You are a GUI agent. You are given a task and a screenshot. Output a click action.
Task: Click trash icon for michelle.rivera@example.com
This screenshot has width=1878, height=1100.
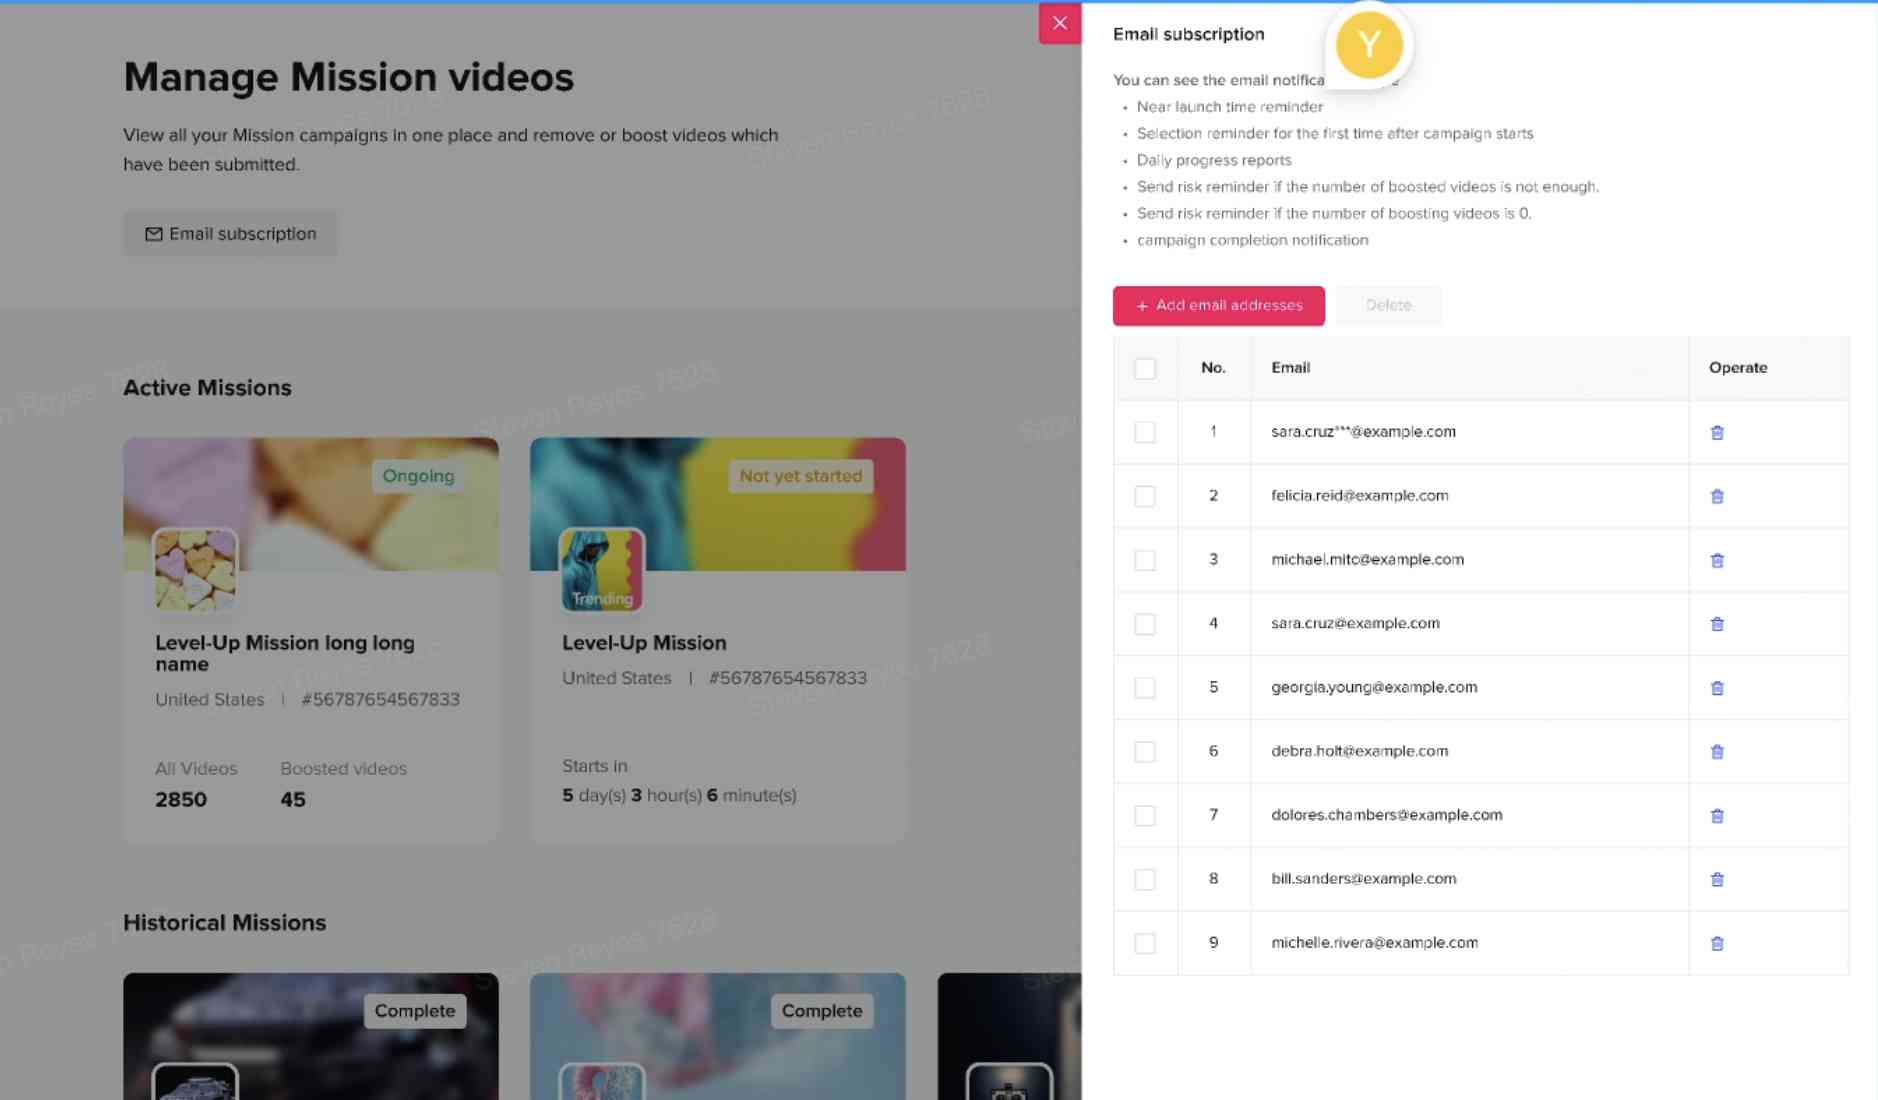point(1717,944)
